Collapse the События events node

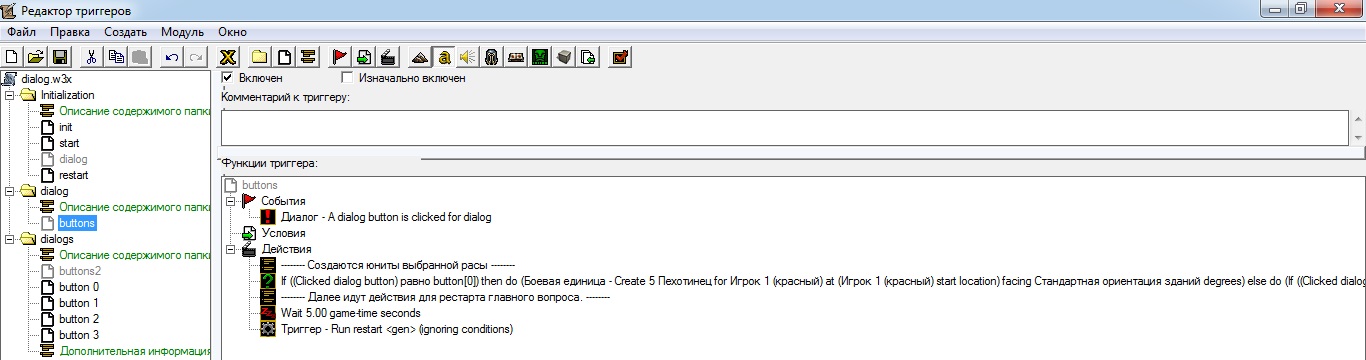coord(231,201)
